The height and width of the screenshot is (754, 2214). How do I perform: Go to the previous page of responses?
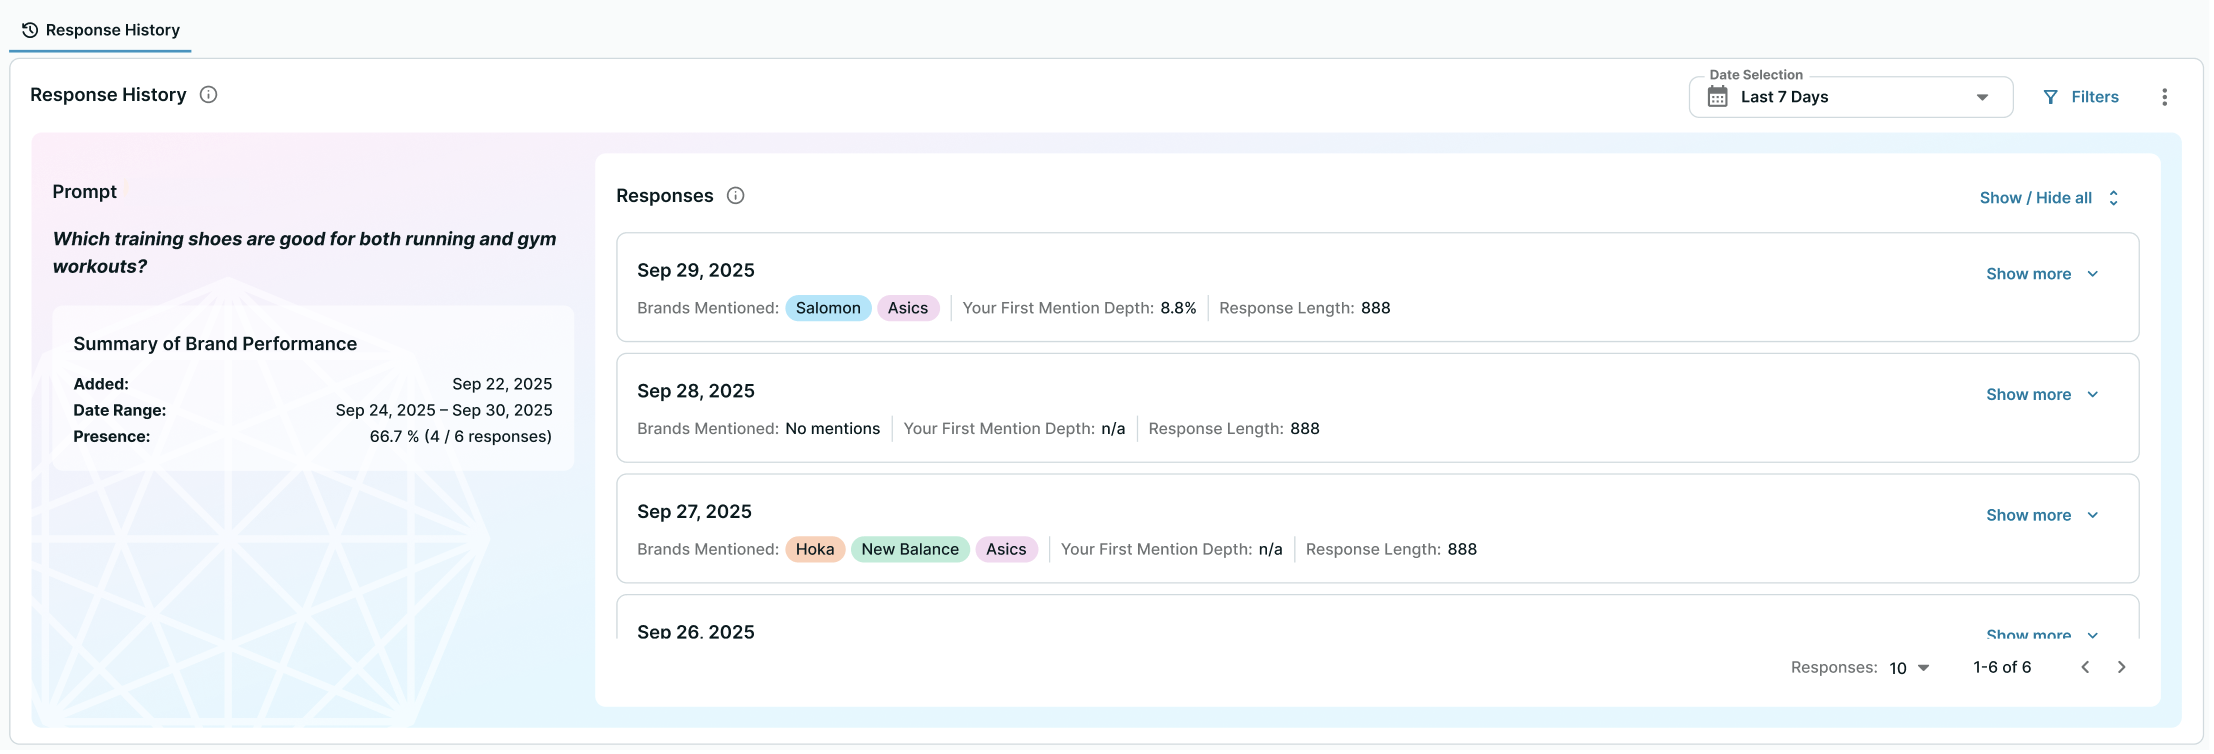point(2085,667)
